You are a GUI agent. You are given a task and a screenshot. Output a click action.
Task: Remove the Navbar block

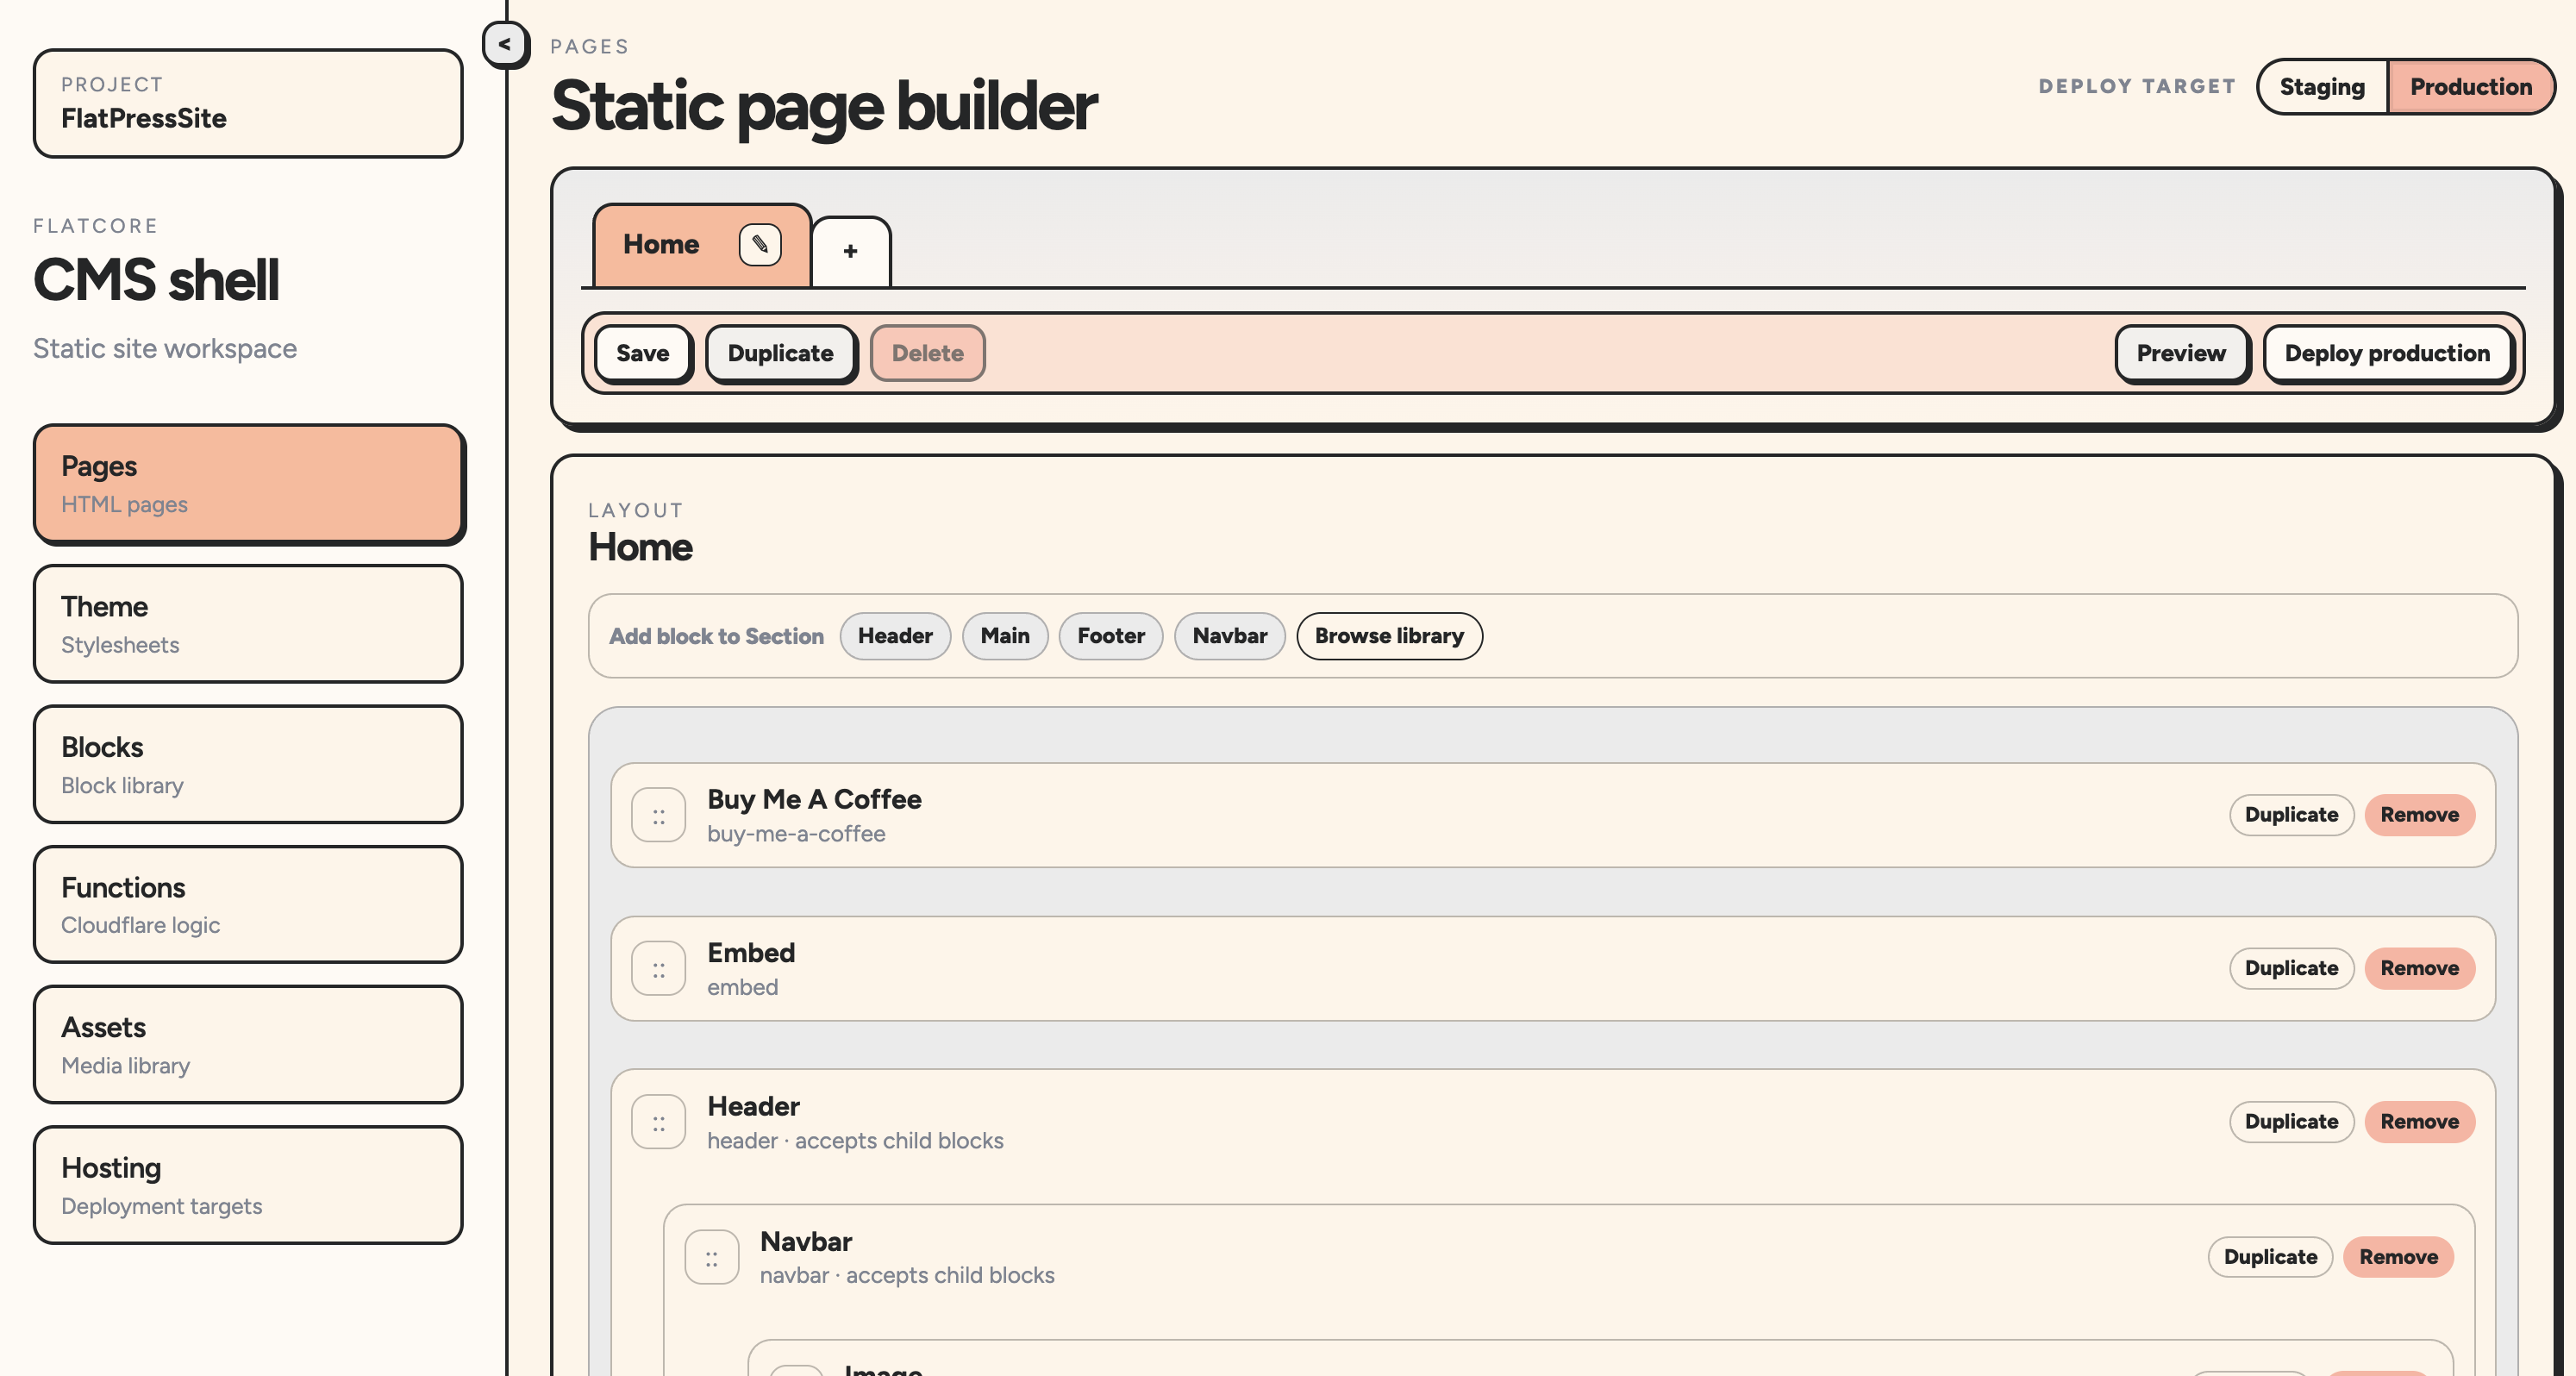coord(2398,1258)
